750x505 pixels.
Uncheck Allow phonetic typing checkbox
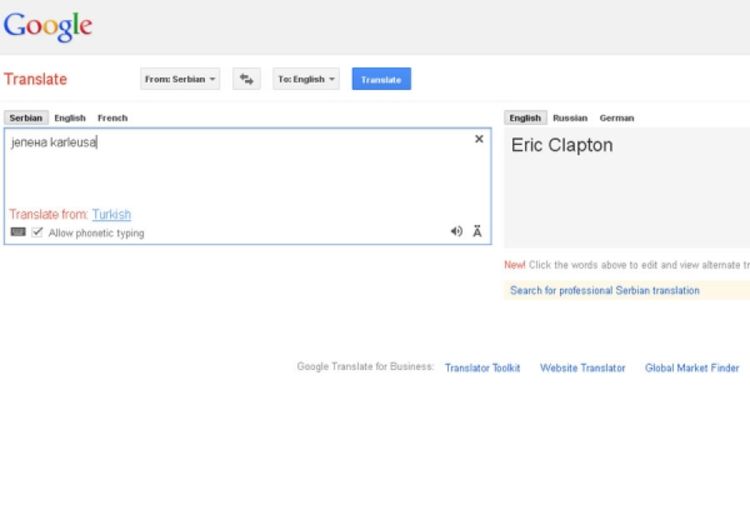tap(37, 232)
